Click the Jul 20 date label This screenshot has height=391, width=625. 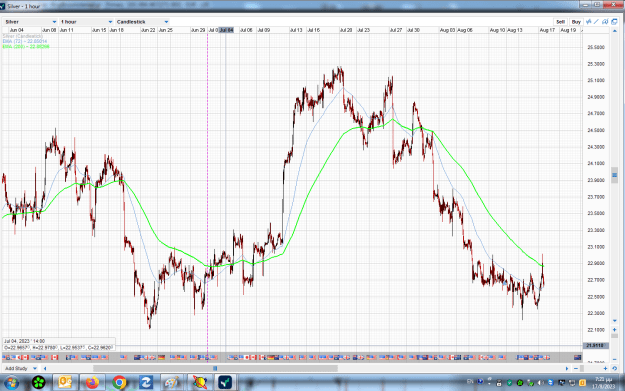[346, 30]
